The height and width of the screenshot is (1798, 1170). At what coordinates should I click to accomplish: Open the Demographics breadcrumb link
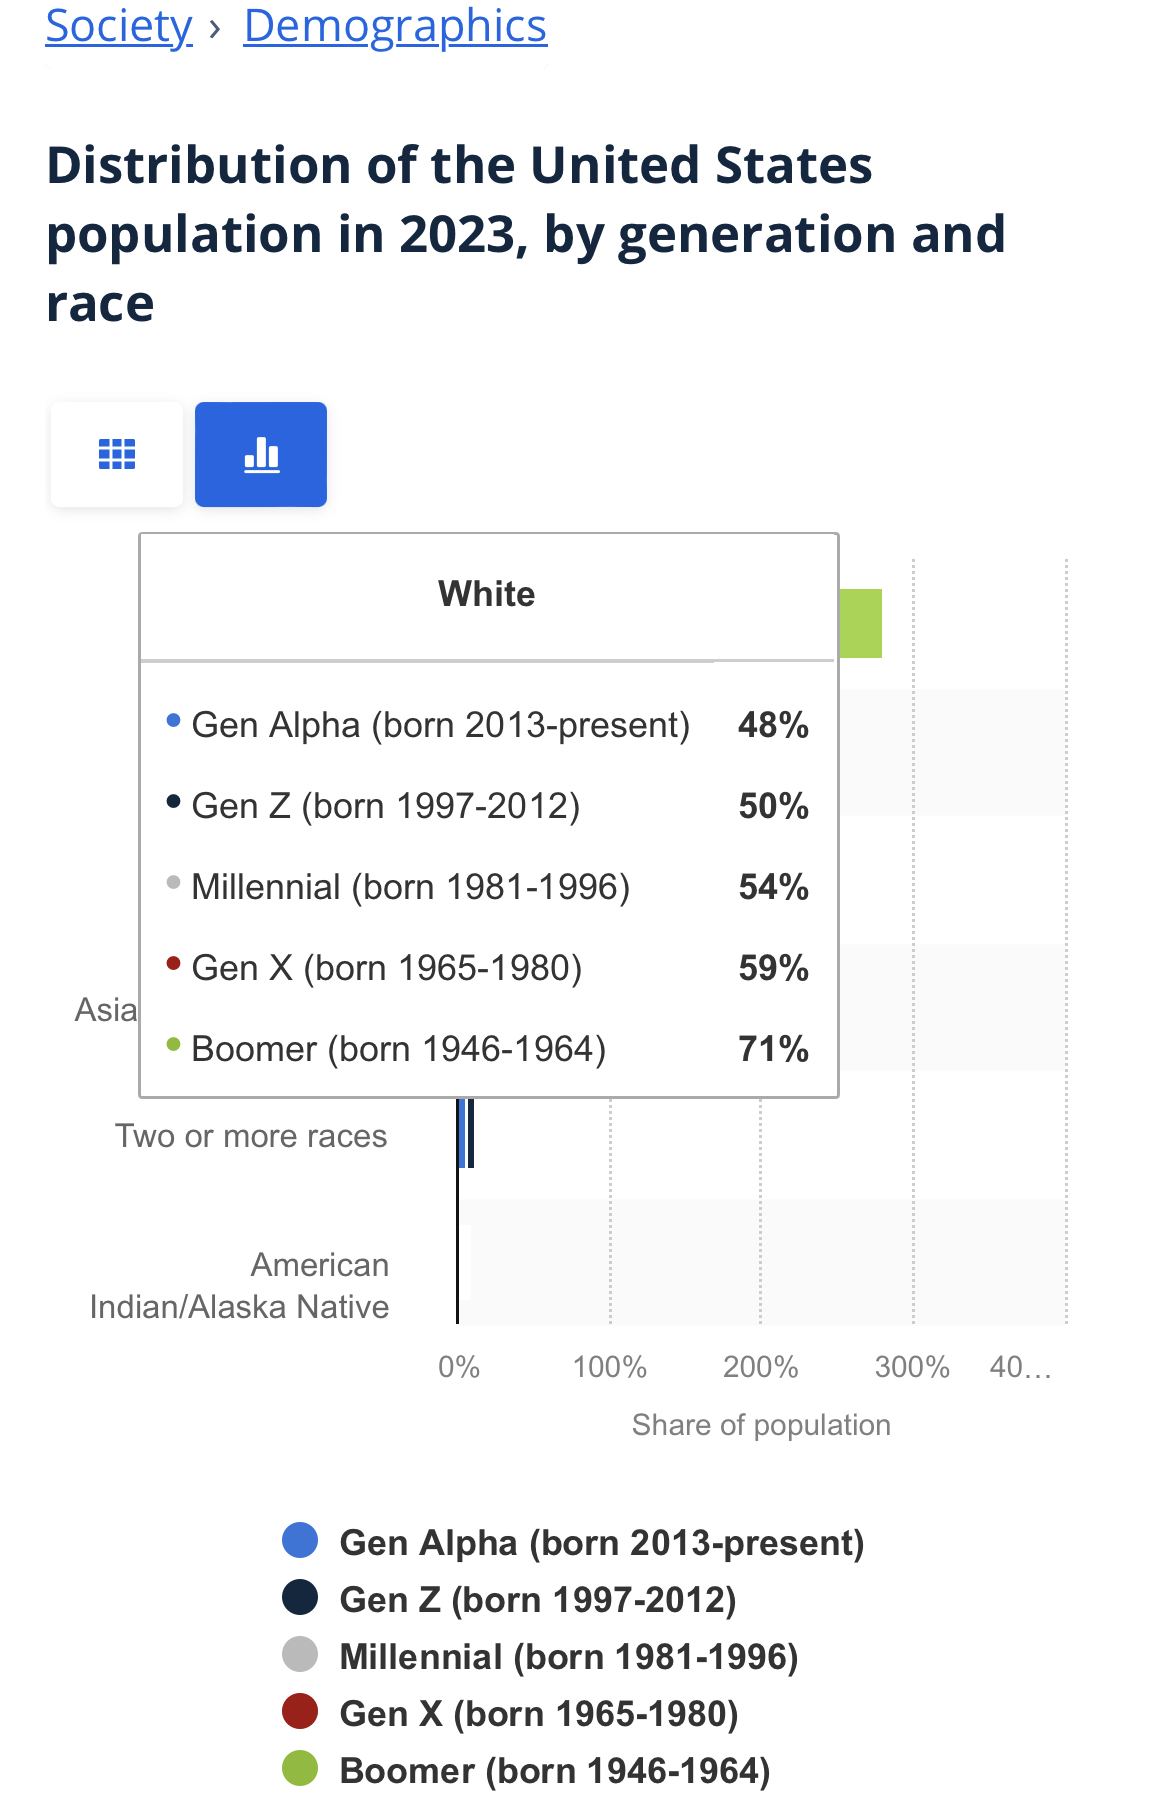pos(395,26)
